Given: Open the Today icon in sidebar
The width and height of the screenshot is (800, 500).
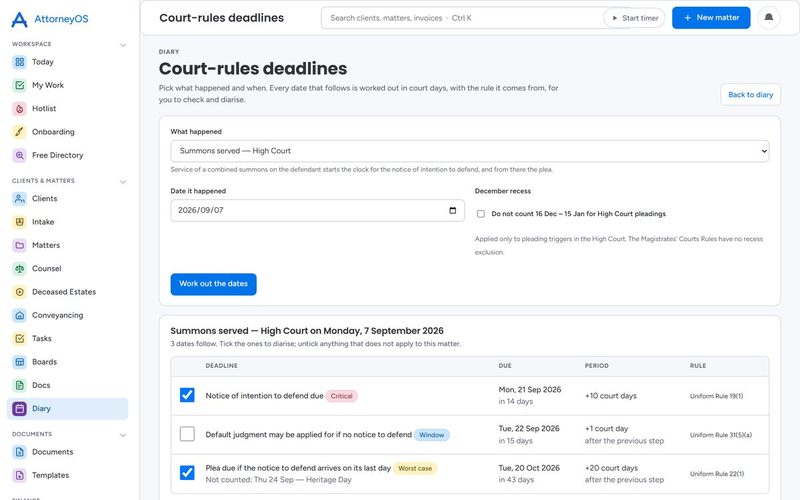Looking at the screenshot, I should point(19,62).
